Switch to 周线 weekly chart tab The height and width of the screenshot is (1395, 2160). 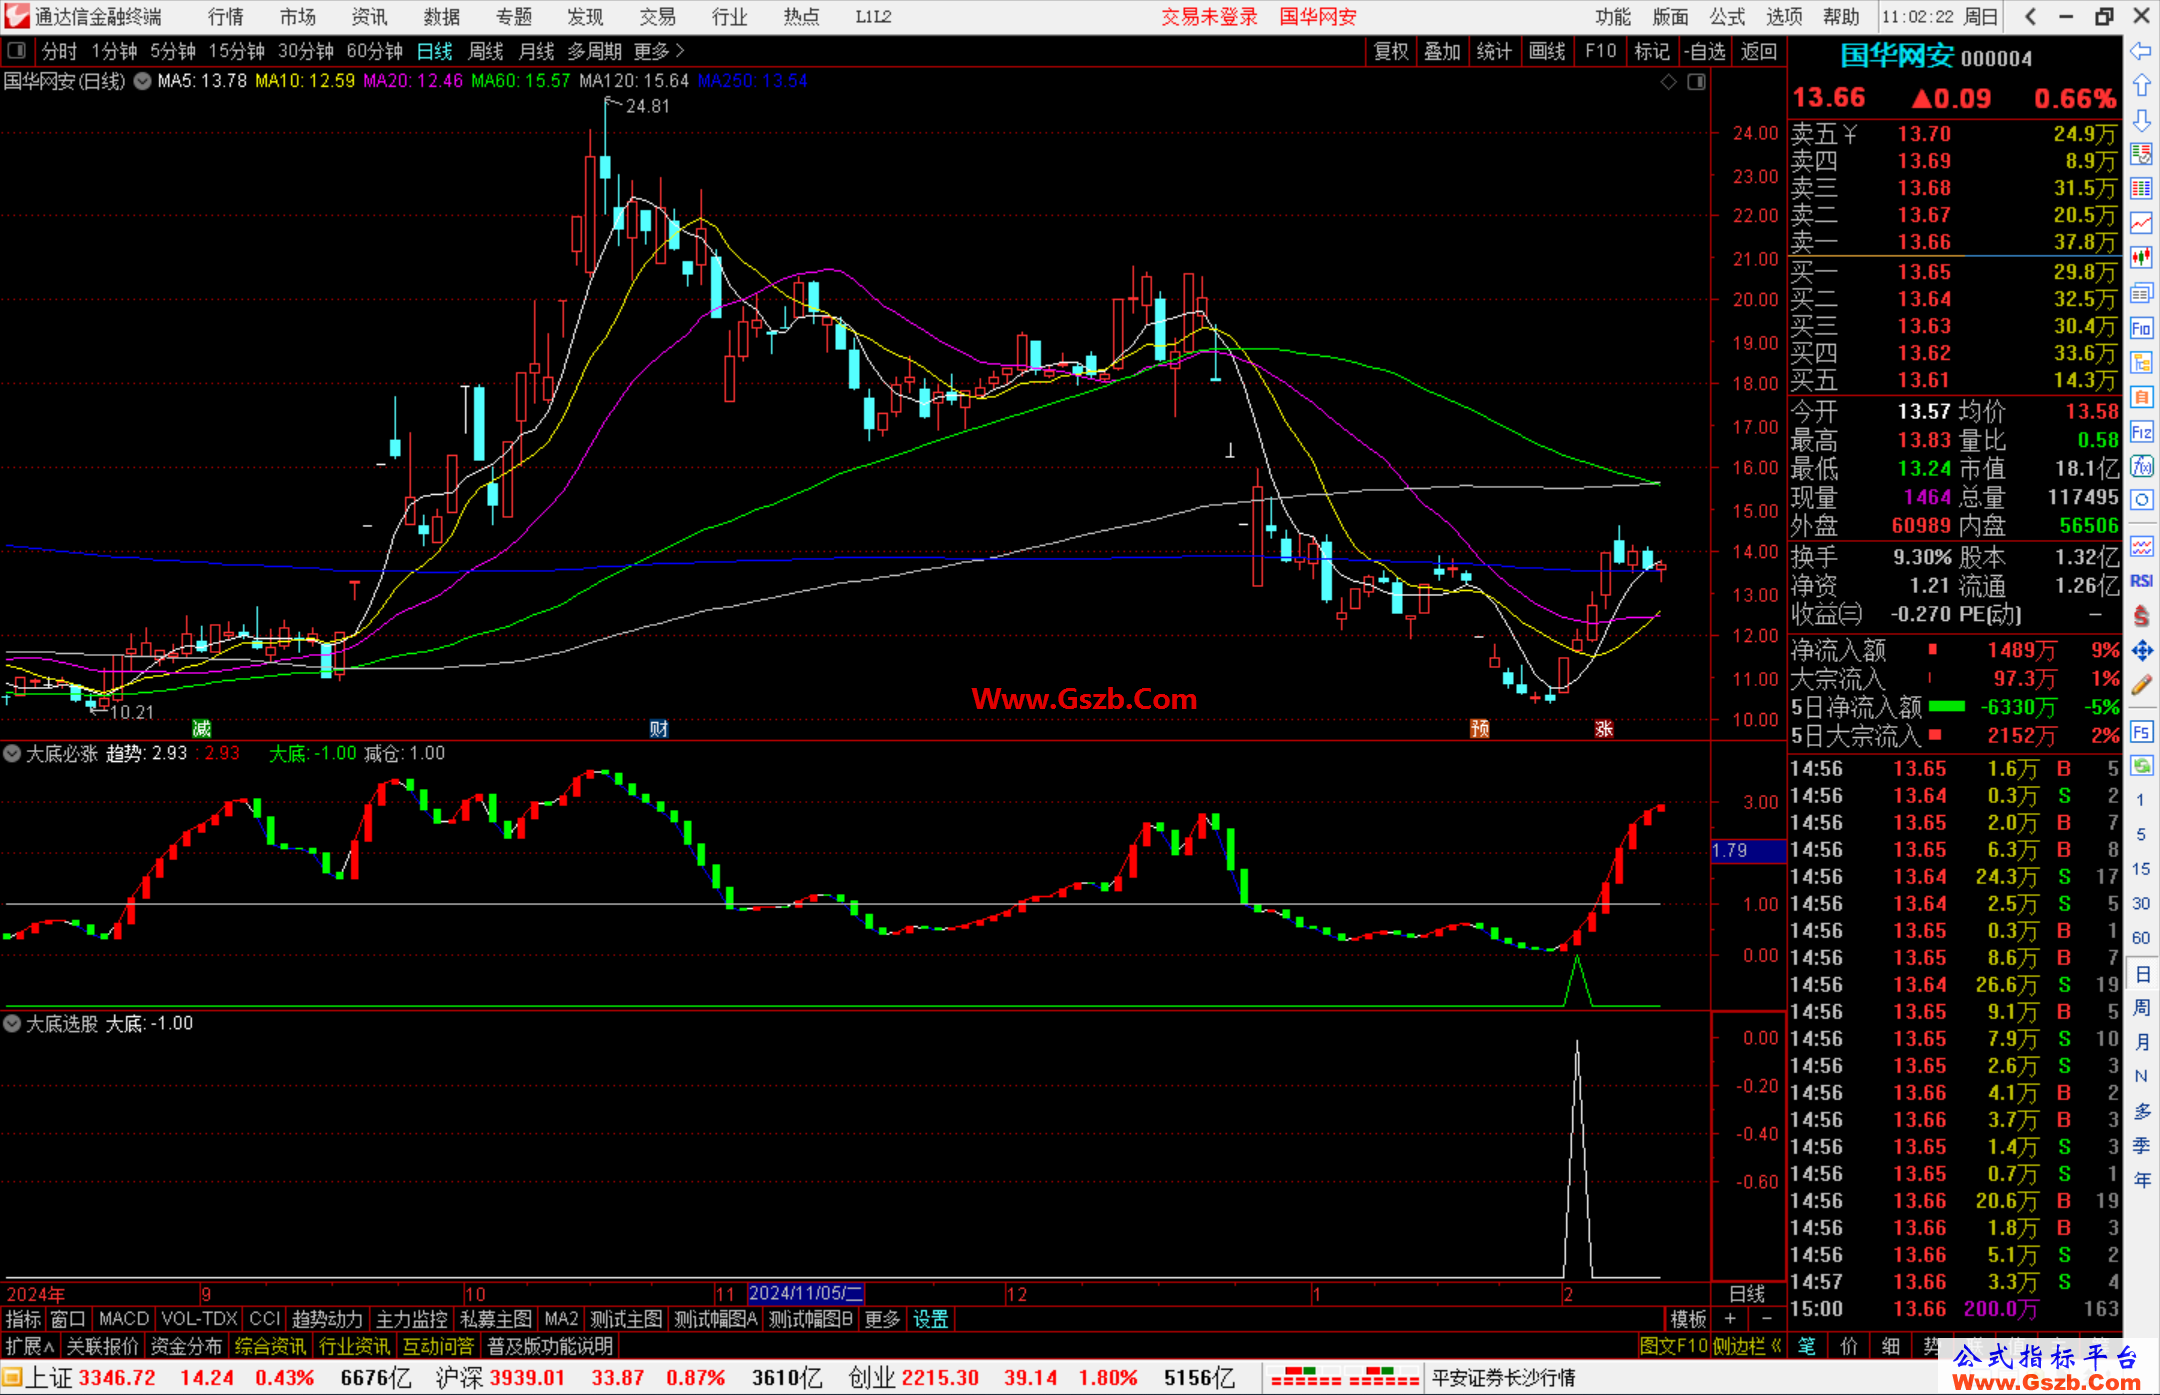[x=486, y=50]
